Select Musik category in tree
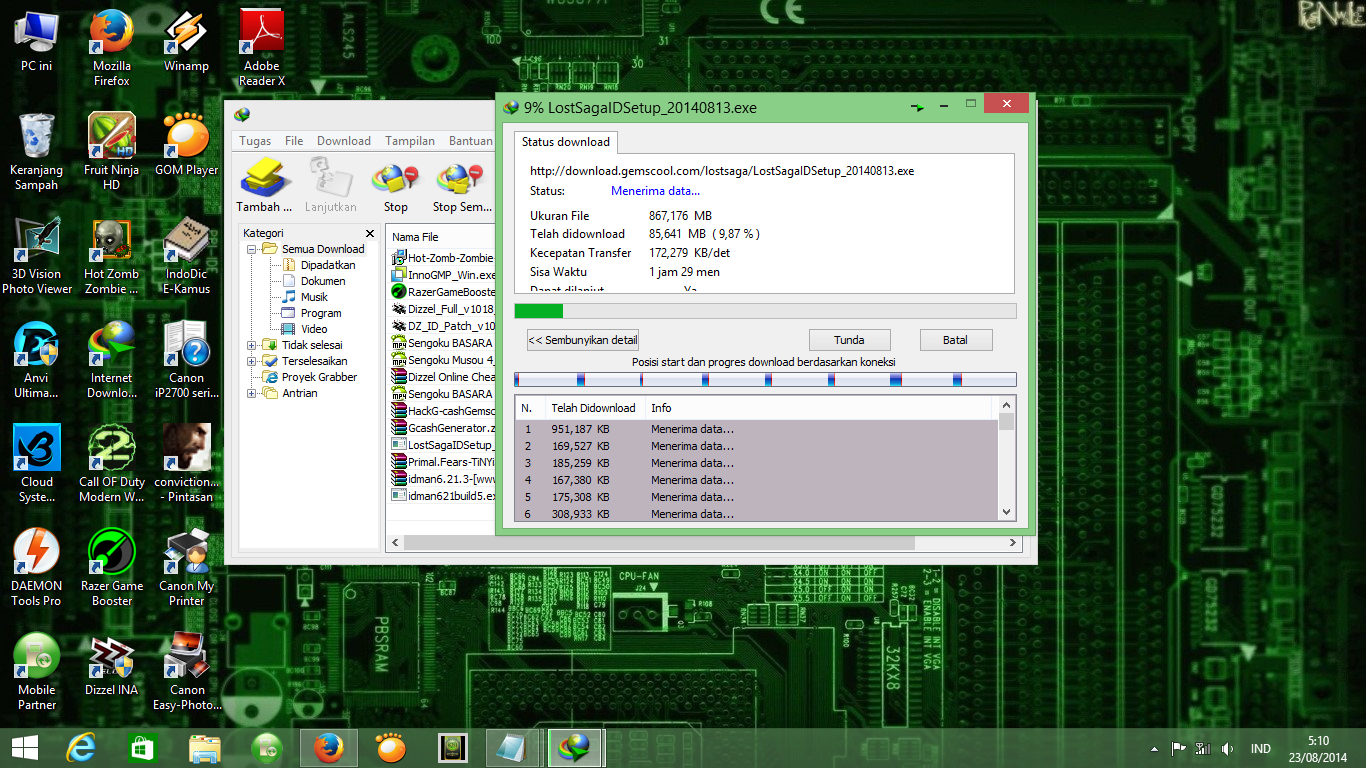The height and width of the screenshot is (768, 1366). [x=314, y=297]
